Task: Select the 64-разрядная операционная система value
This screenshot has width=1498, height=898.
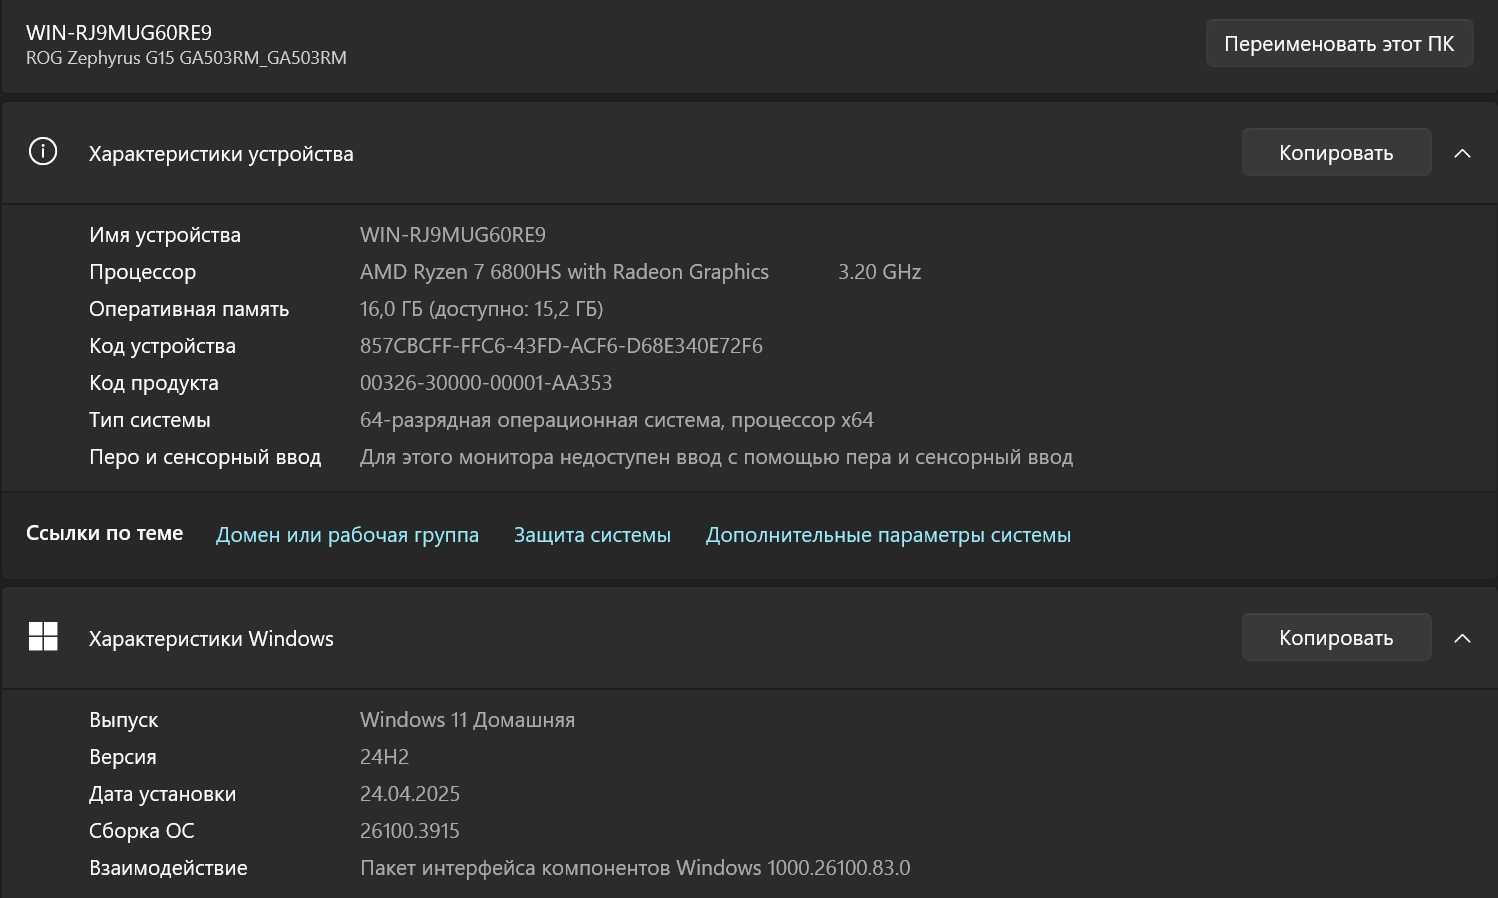Action: [617, 420]
